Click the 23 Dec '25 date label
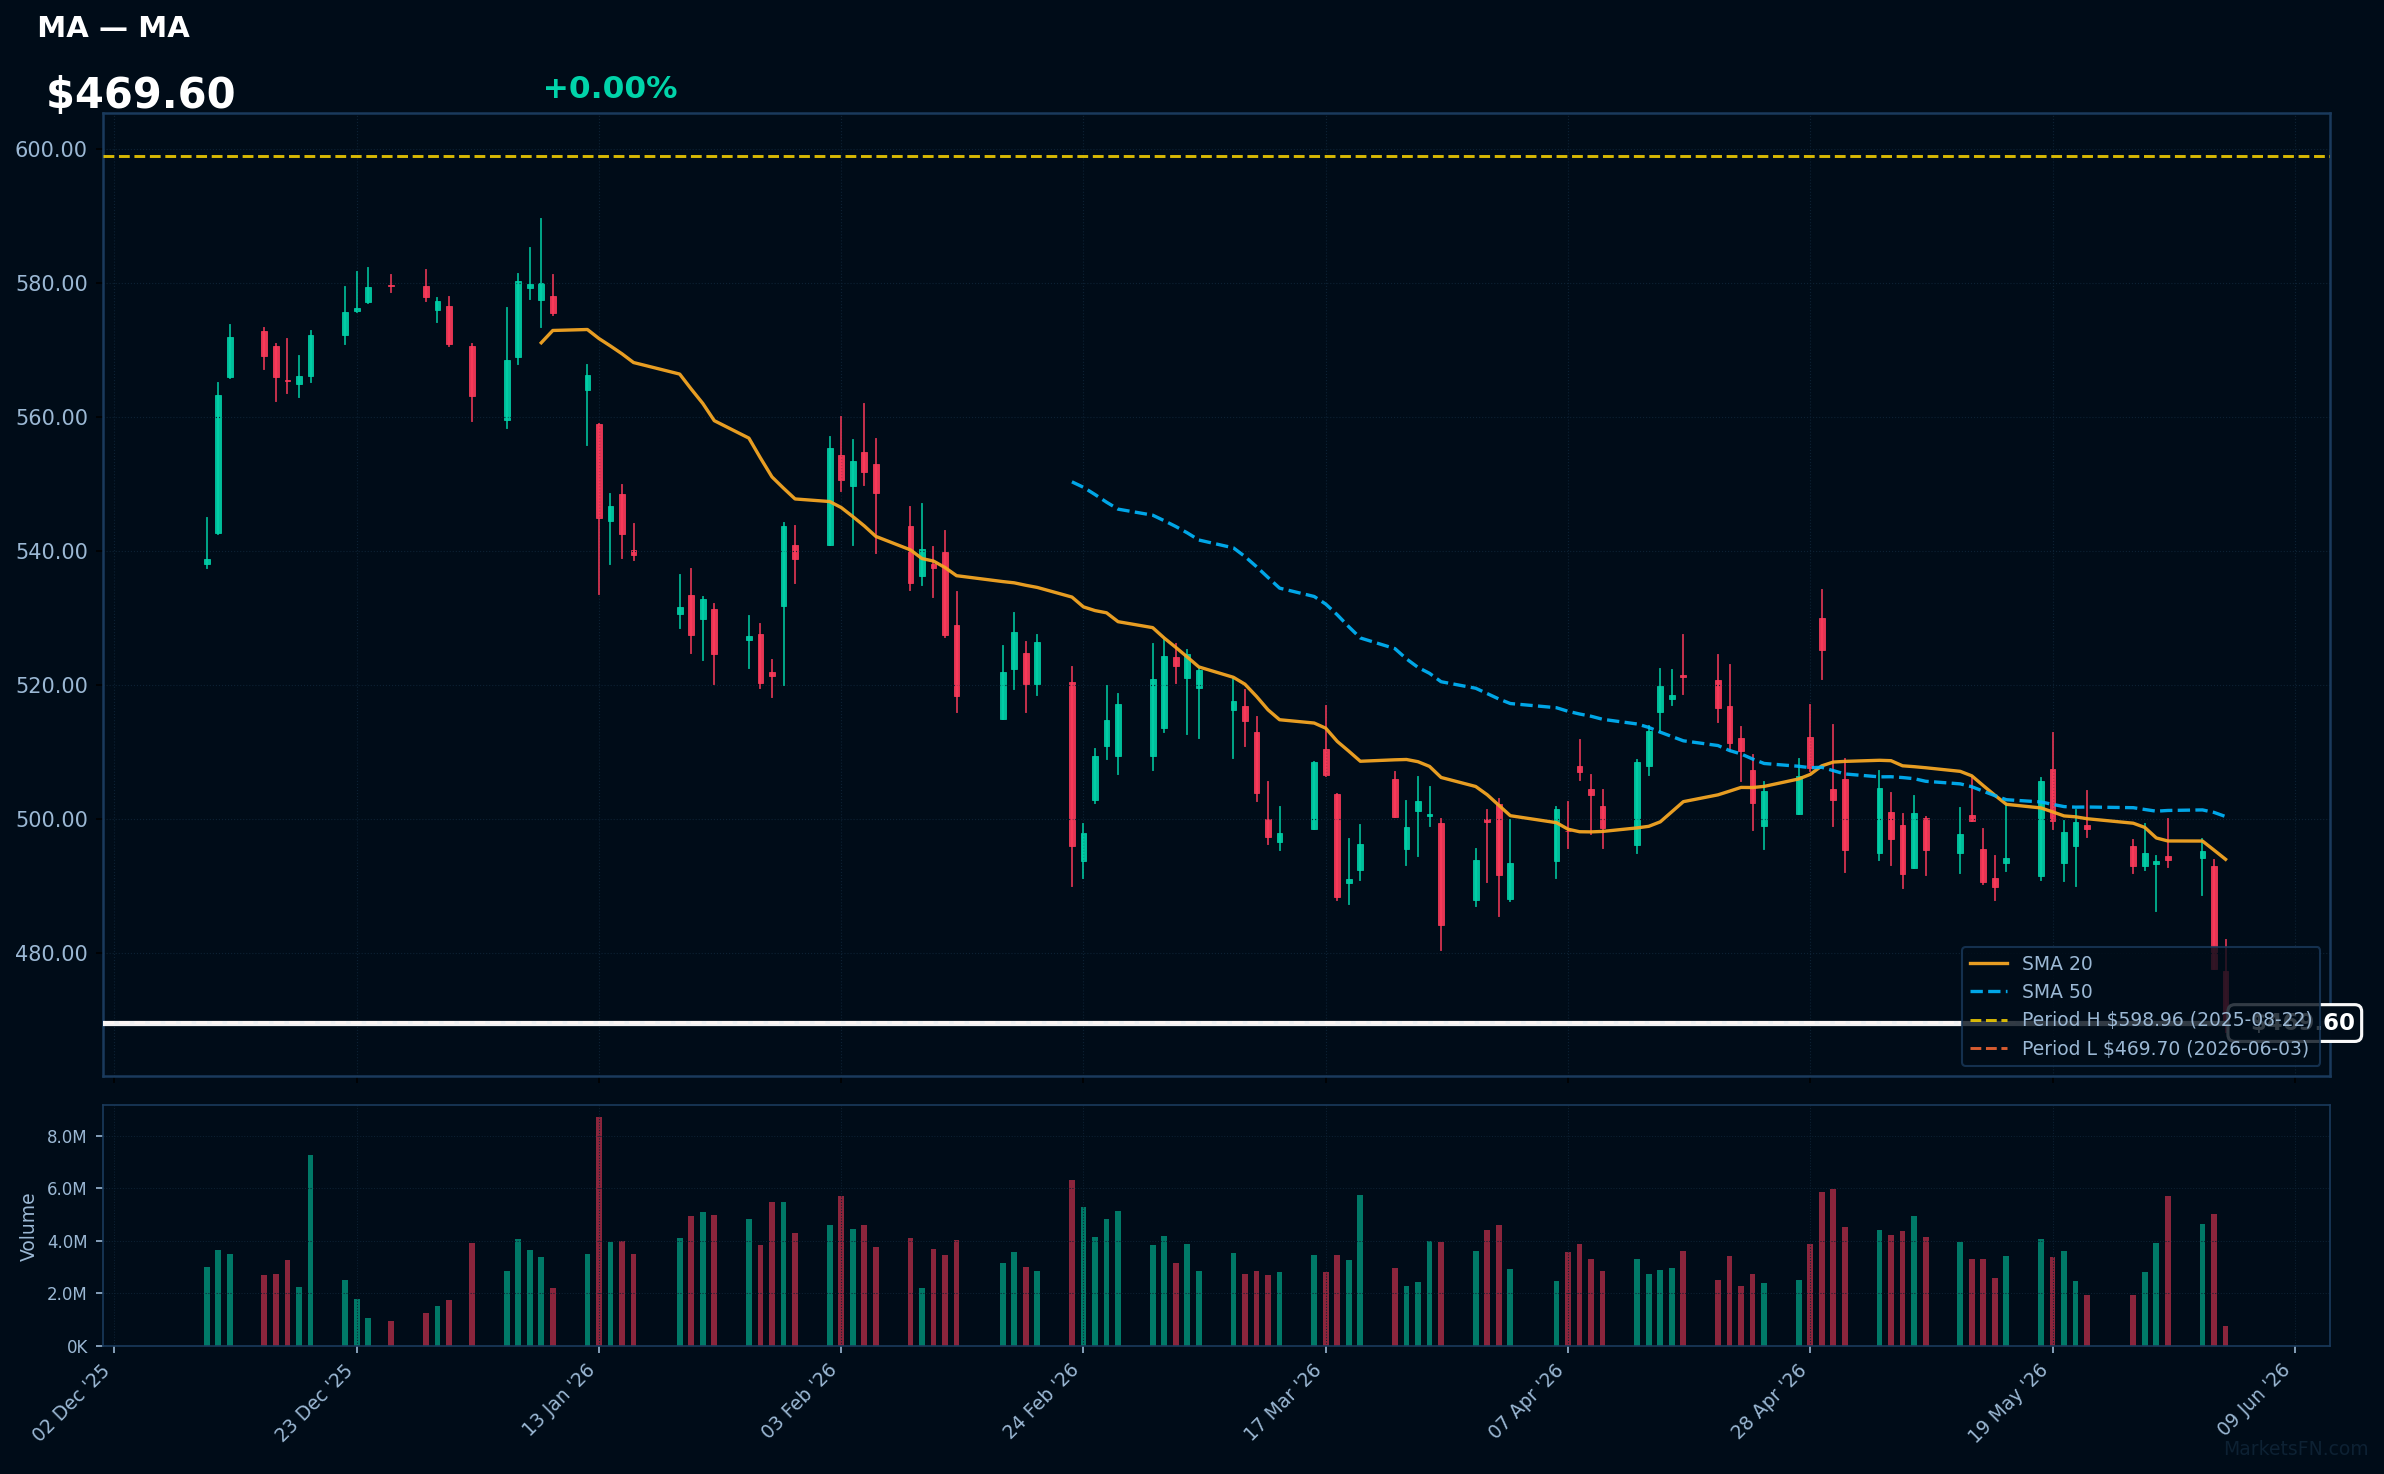This screenshot has height=1474, width=2384. coord(313,1402)
